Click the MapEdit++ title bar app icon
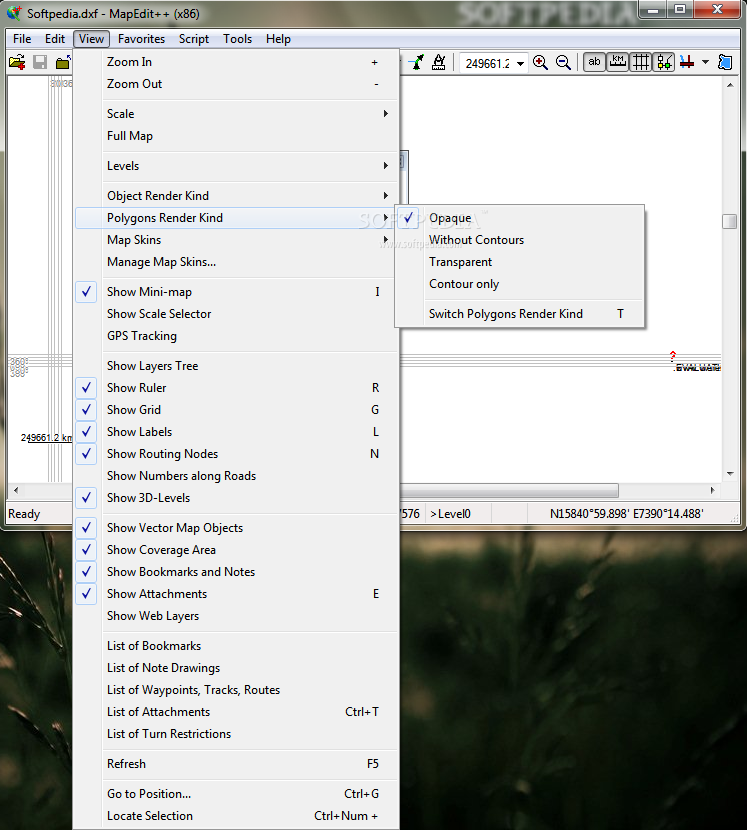 pos(14,13)
